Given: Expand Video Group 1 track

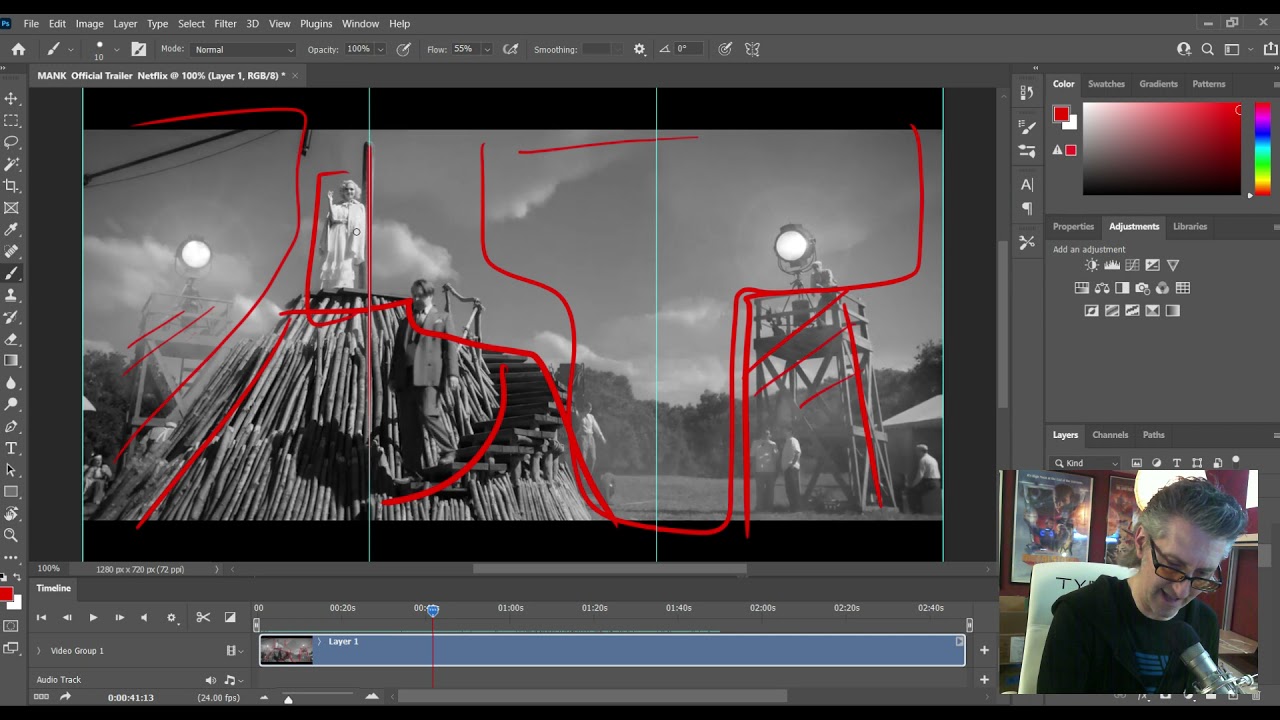Looking at the screenshot, I should (39, 651).
